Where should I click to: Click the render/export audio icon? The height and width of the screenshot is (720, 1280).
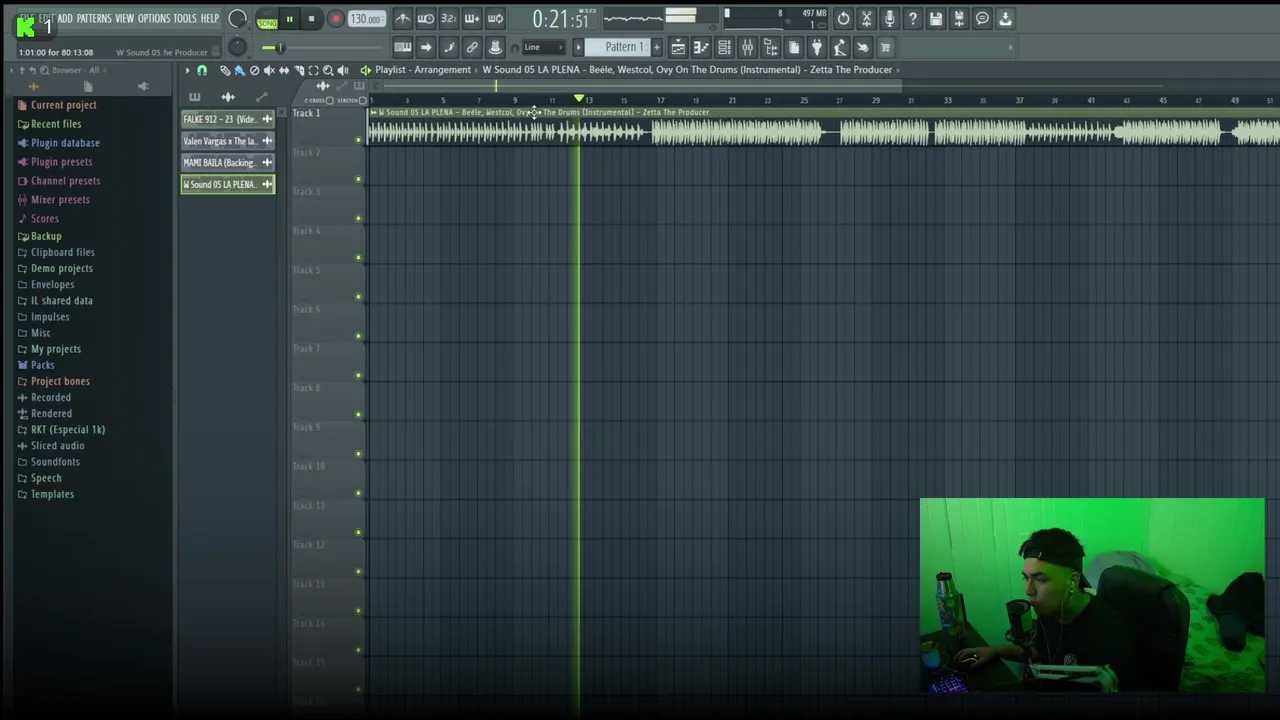[959, 18]
